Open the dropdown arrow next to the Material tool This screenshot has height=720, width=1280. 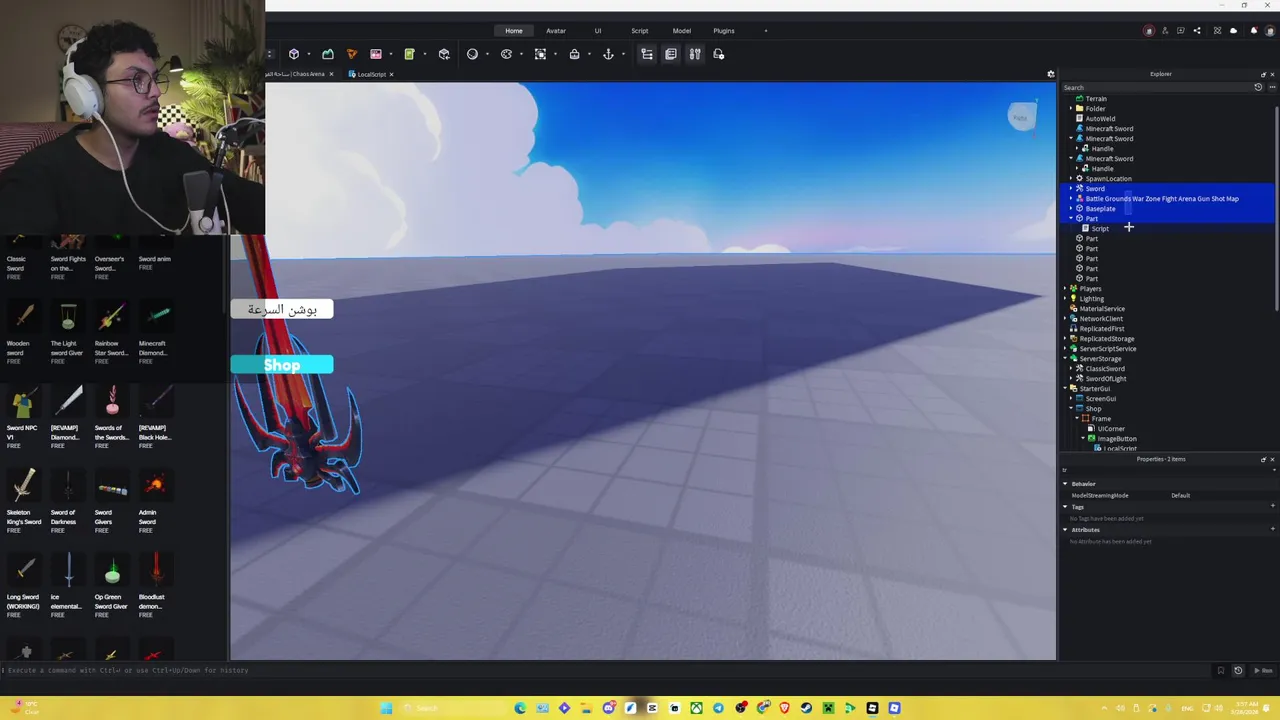(x=487, y=54)
